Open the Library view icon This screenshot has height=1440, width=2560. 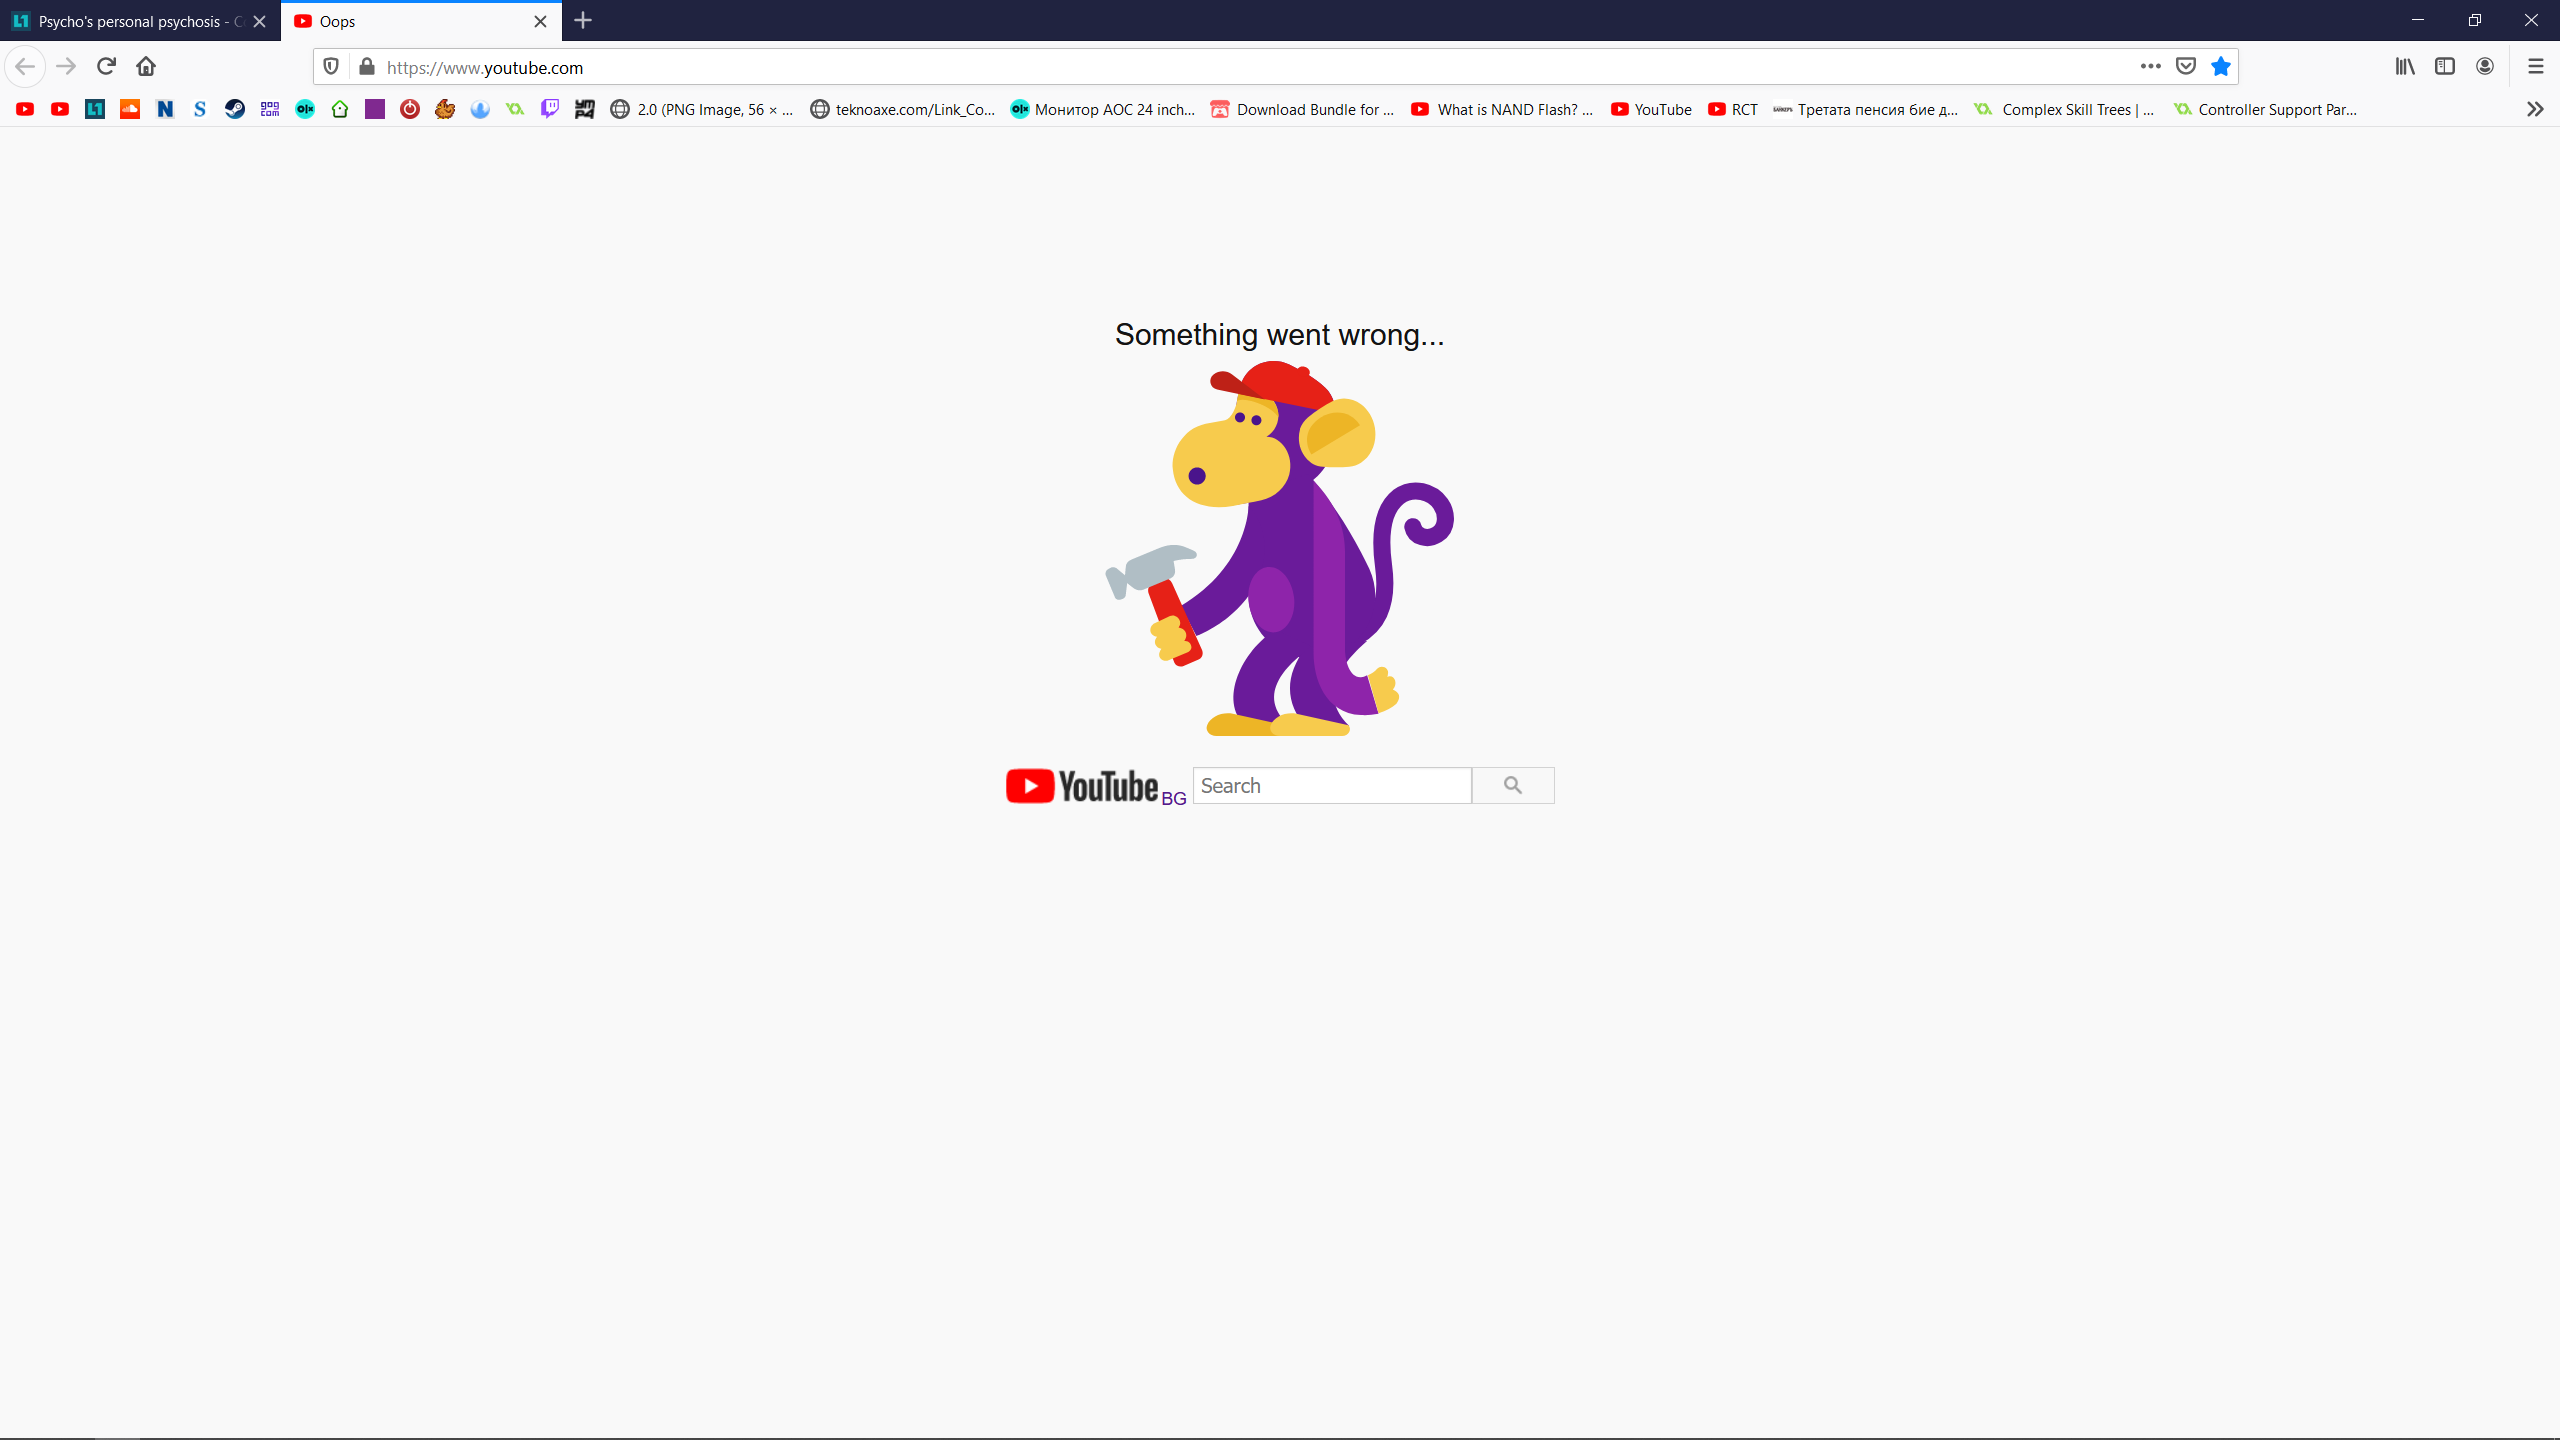coord(2405,67)
